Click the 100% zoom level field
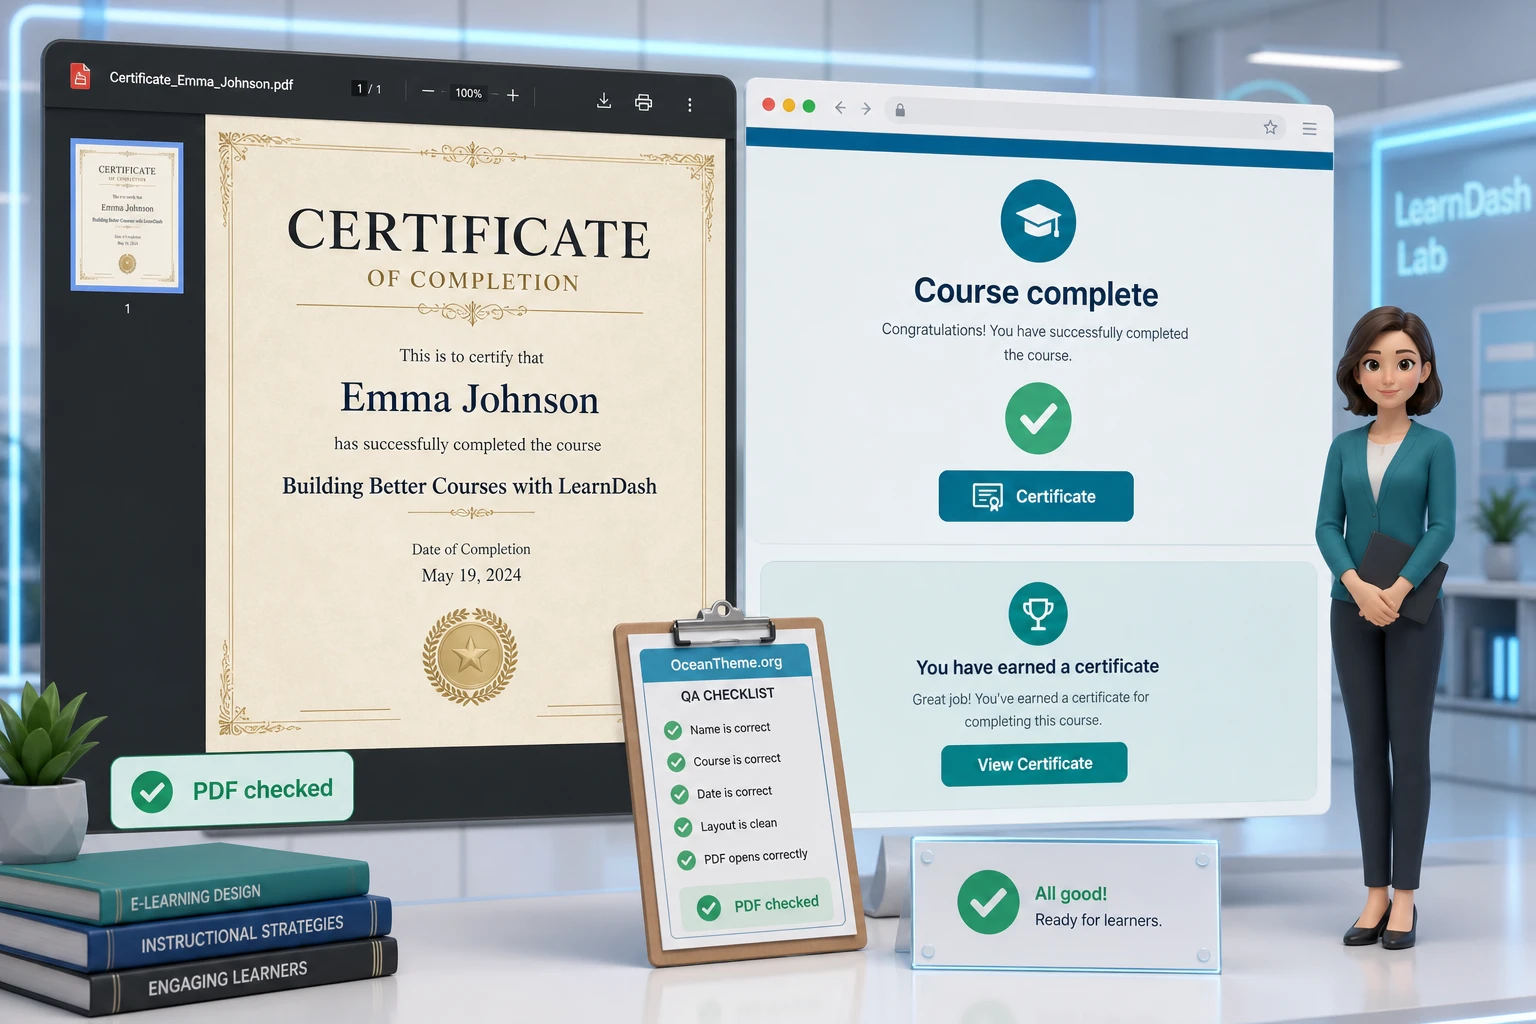 469,93
